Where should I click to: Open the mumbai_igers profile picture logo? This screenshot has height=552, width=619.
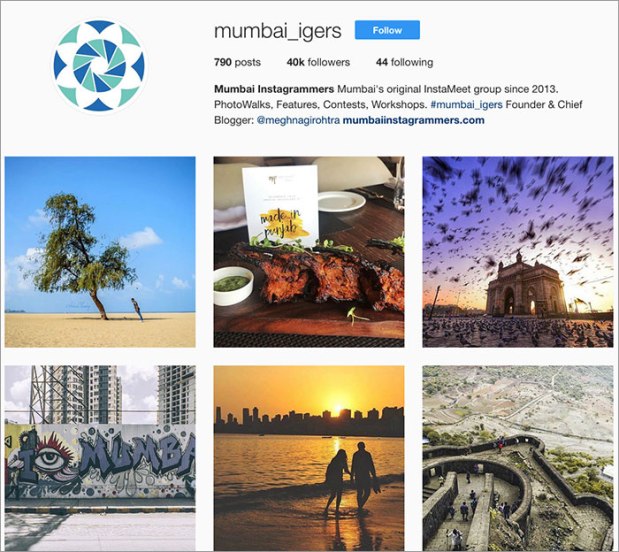point(99,66)
